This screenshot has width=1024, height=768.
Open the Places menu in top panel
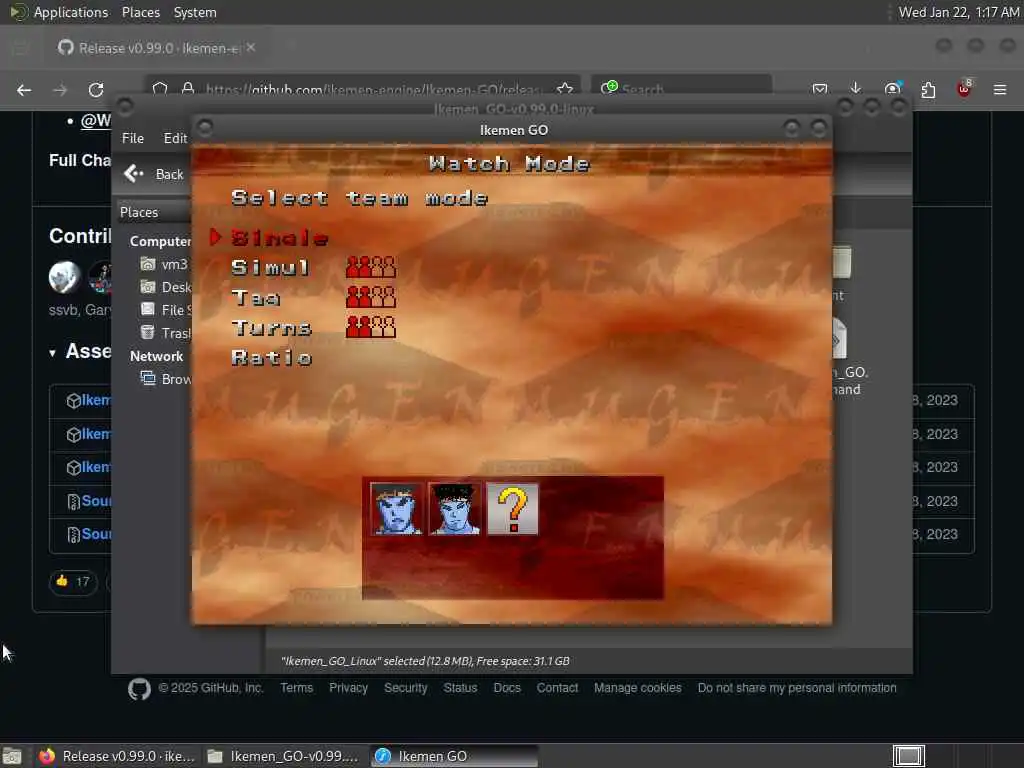(x=140, y=12)
